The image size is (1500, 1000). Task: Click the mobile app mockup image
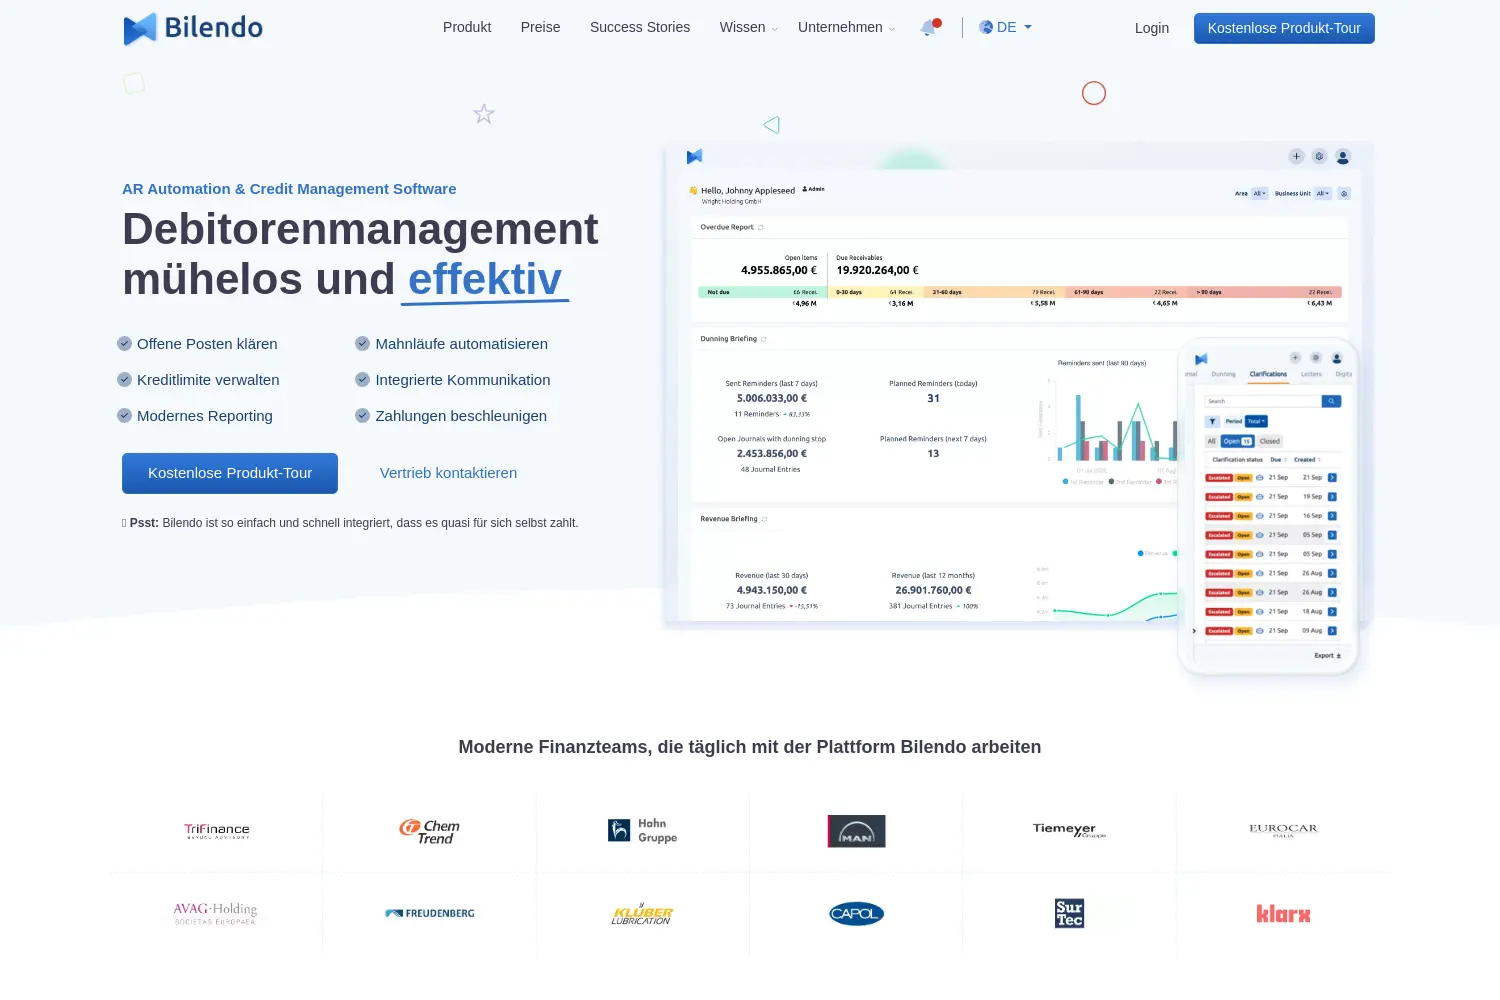point(1269,508)
